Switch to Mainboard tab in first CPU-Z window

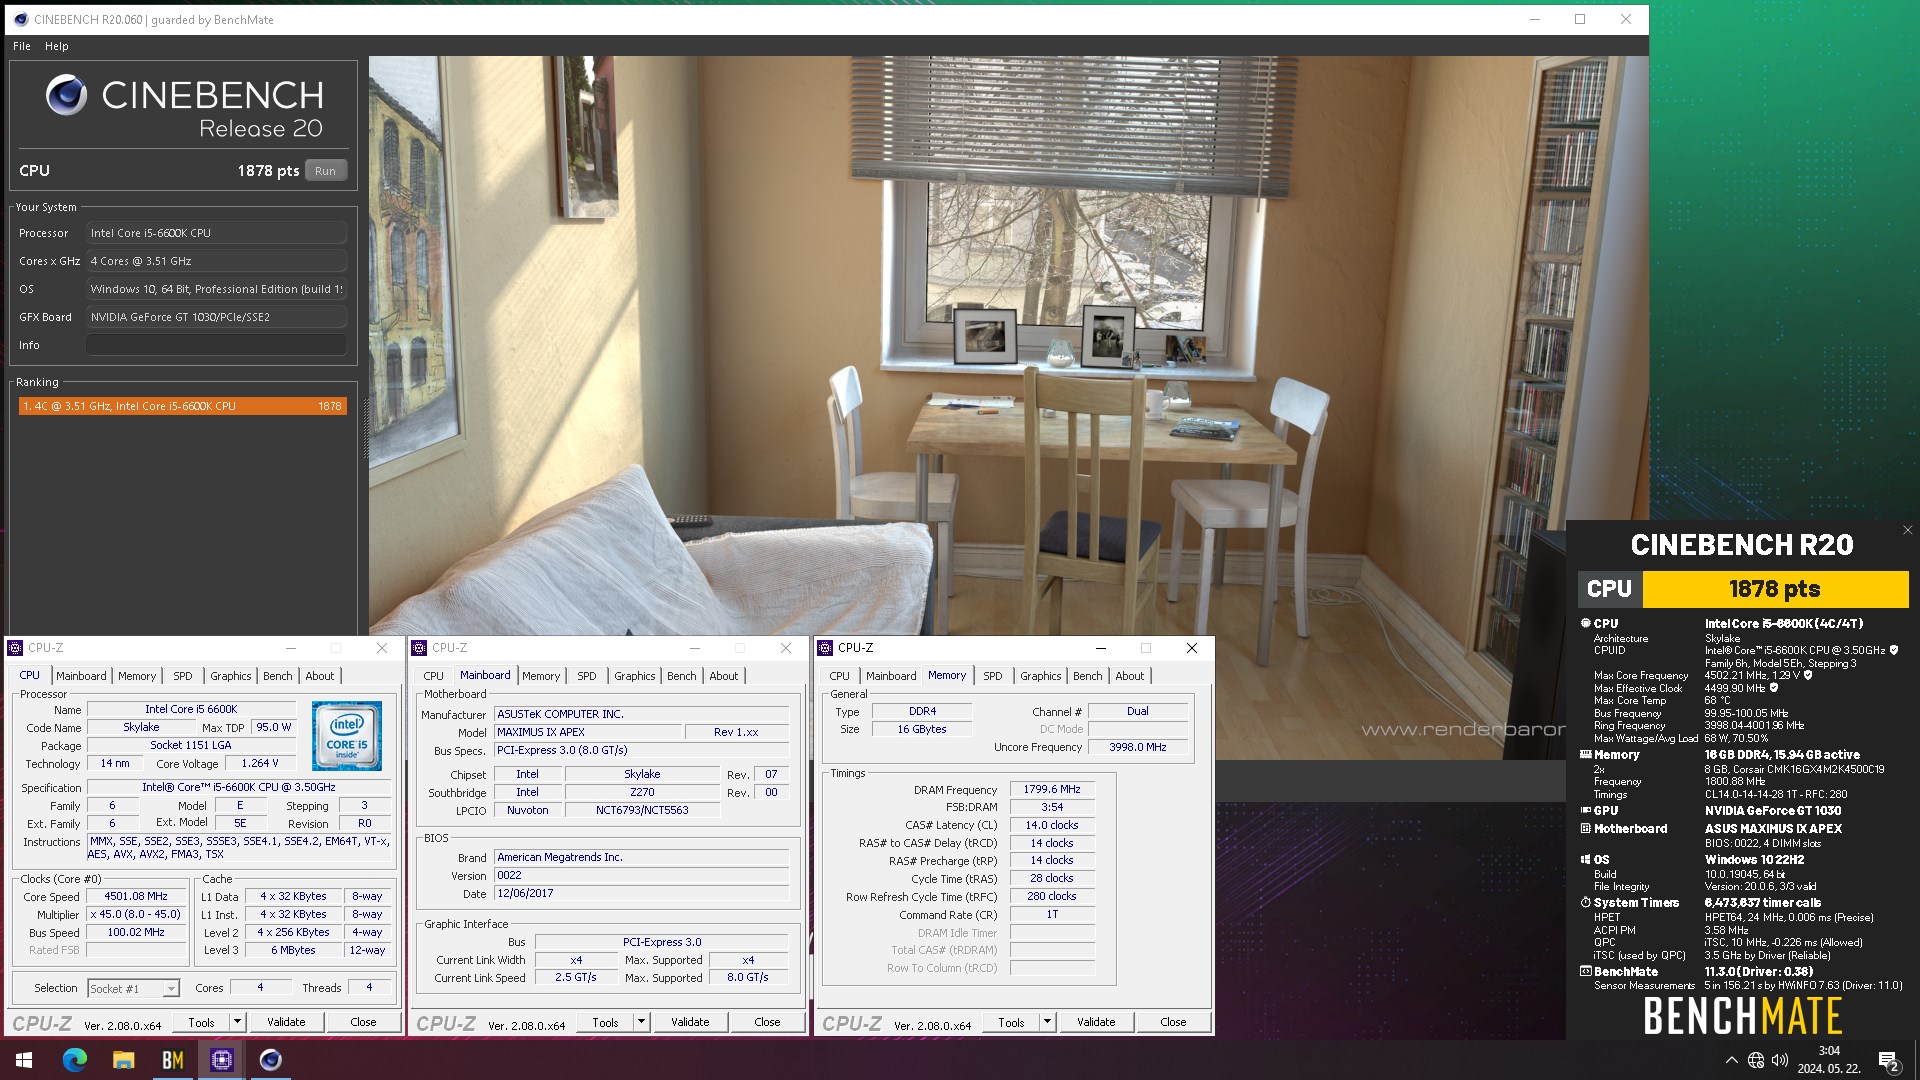(x=81, y=676)
